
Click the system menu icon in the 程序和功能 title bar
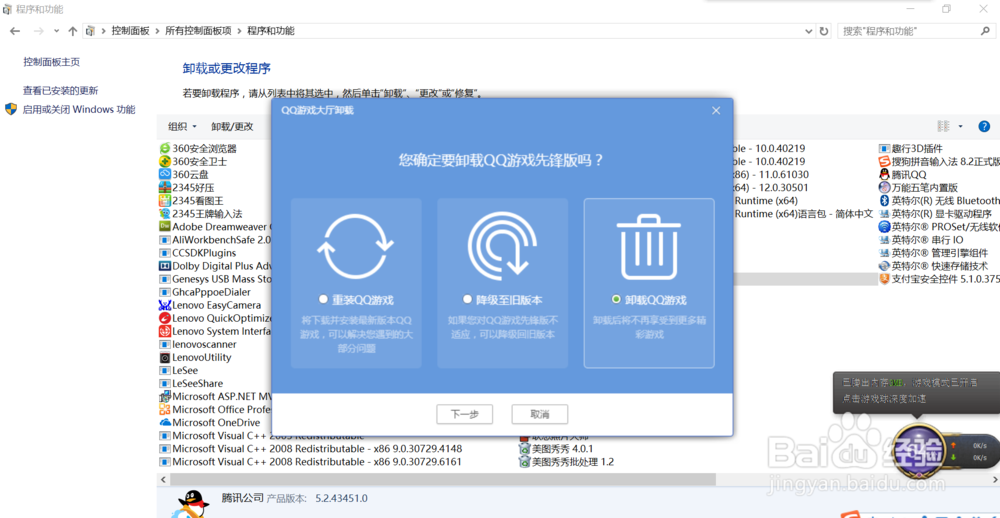coord(6,10)
